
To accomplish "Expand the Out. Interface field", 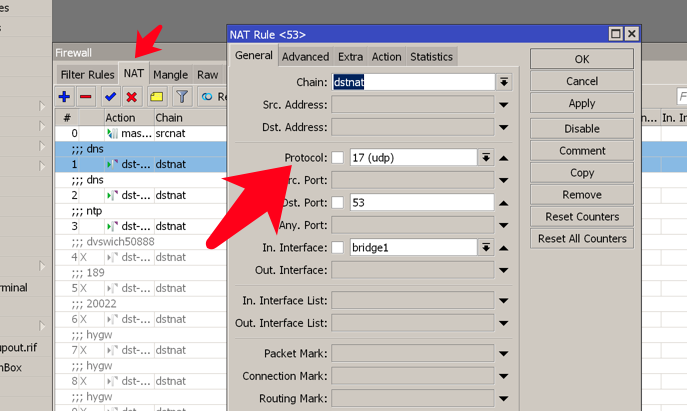I will coord(504,270).
